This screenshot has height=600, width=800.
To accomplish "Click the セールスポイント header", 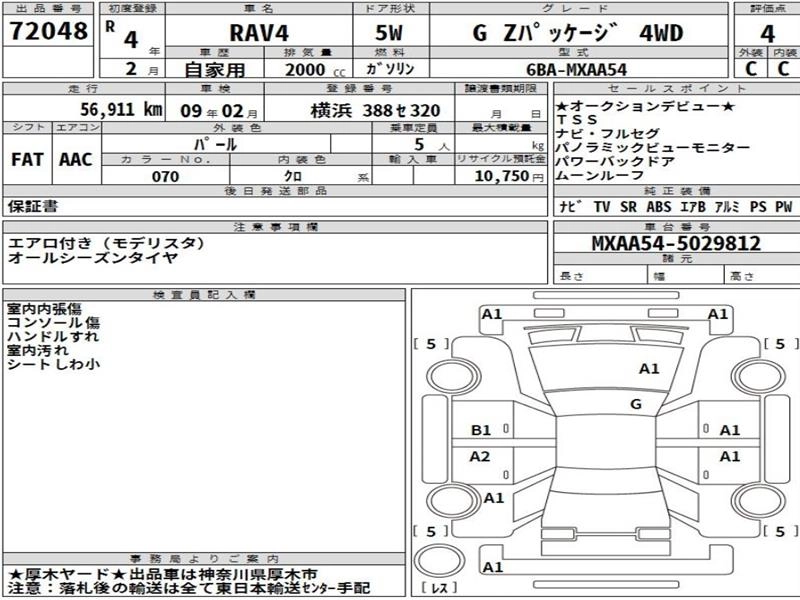I will click(x=677, y=88).
